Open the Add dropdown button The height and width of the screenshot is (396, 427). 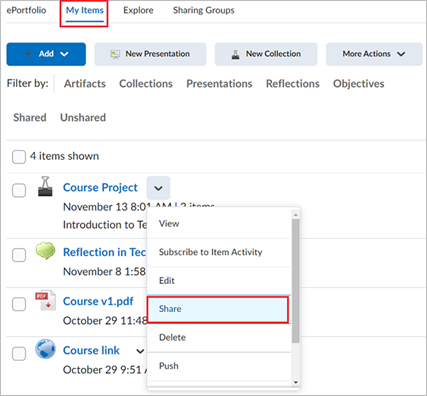[x=46, y=54]
